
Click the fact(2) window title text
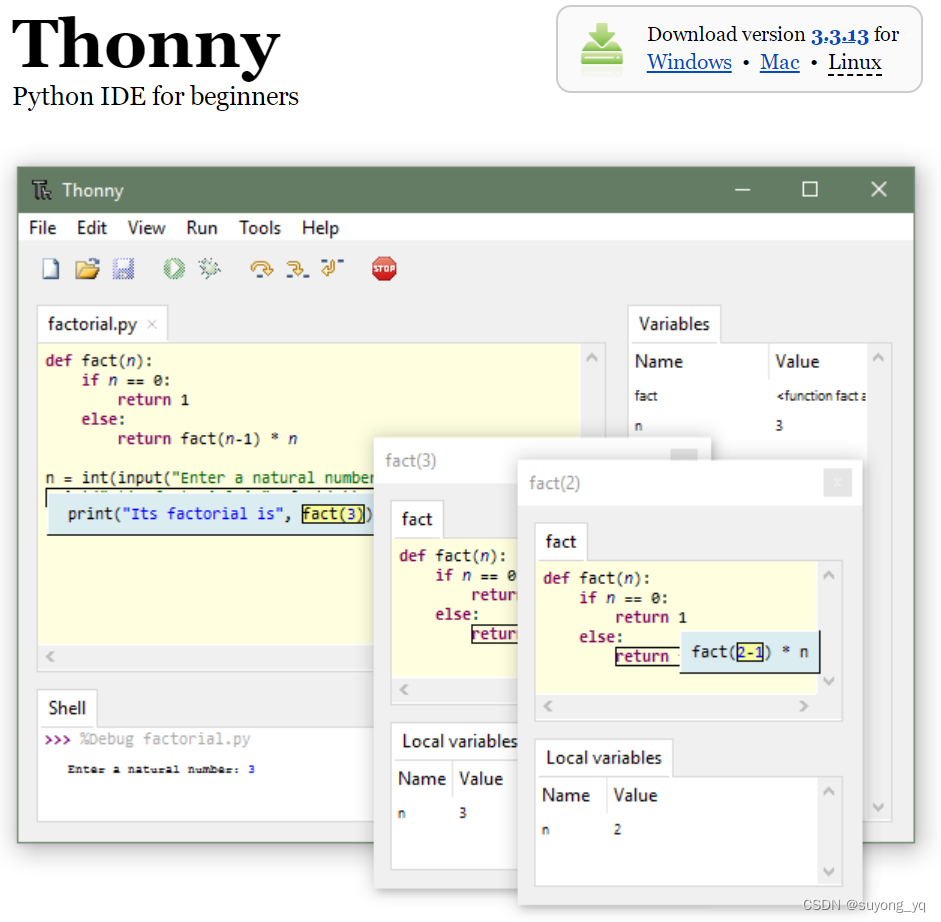555,483
